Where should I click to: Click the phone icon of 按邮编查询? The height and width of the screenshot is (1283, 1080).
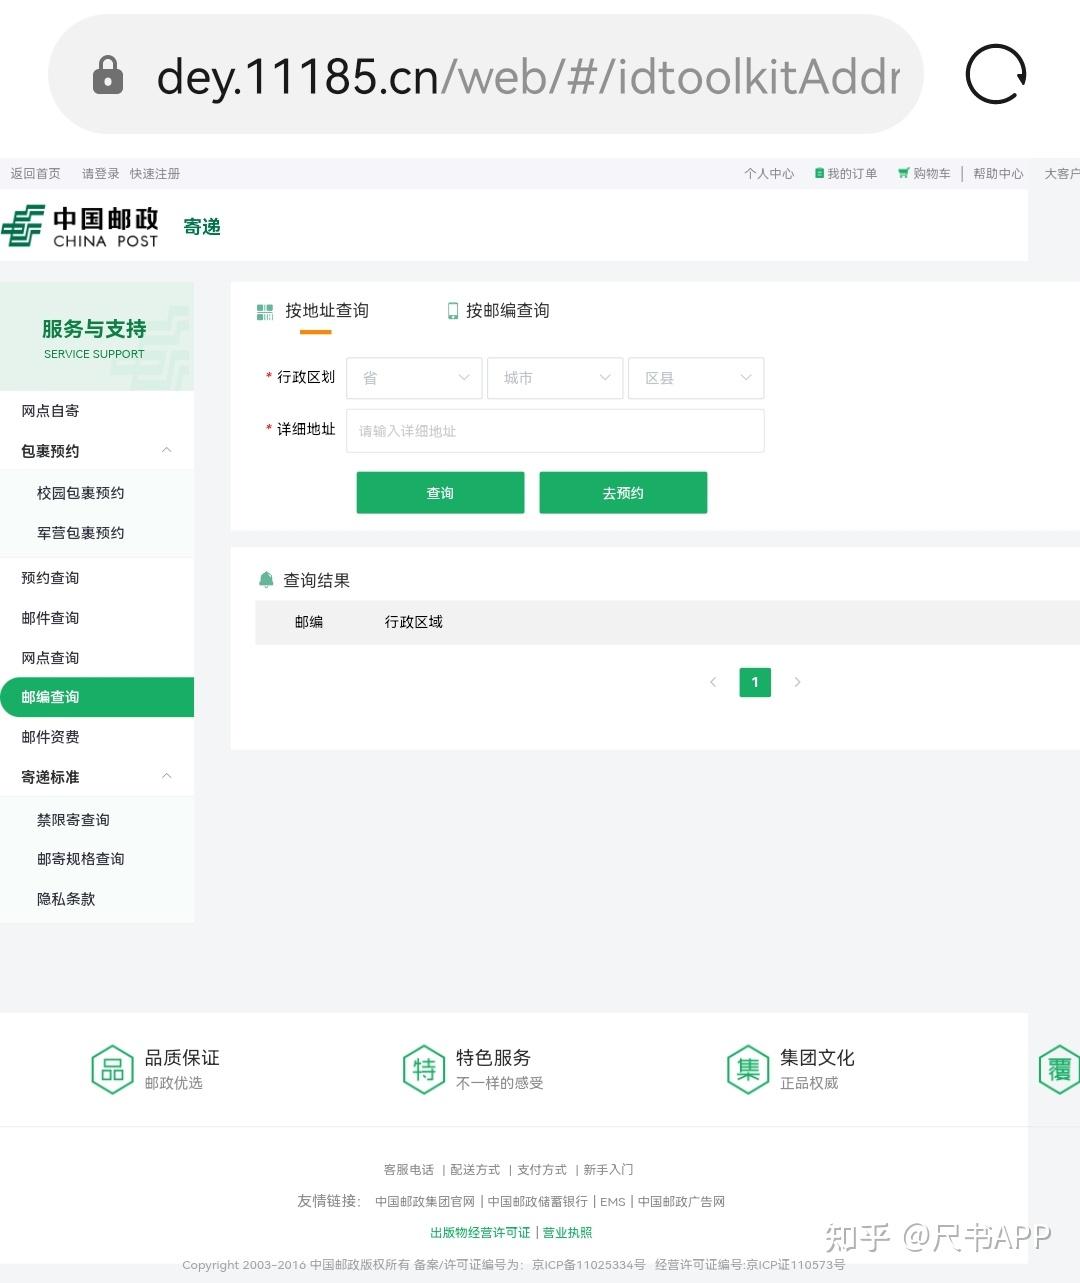(452, 310)
